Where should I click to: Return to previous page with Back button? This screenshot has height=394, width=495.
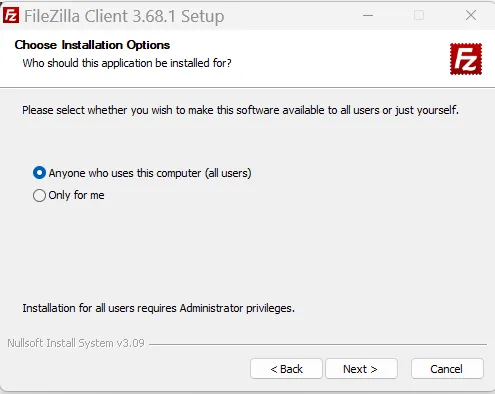286,369
